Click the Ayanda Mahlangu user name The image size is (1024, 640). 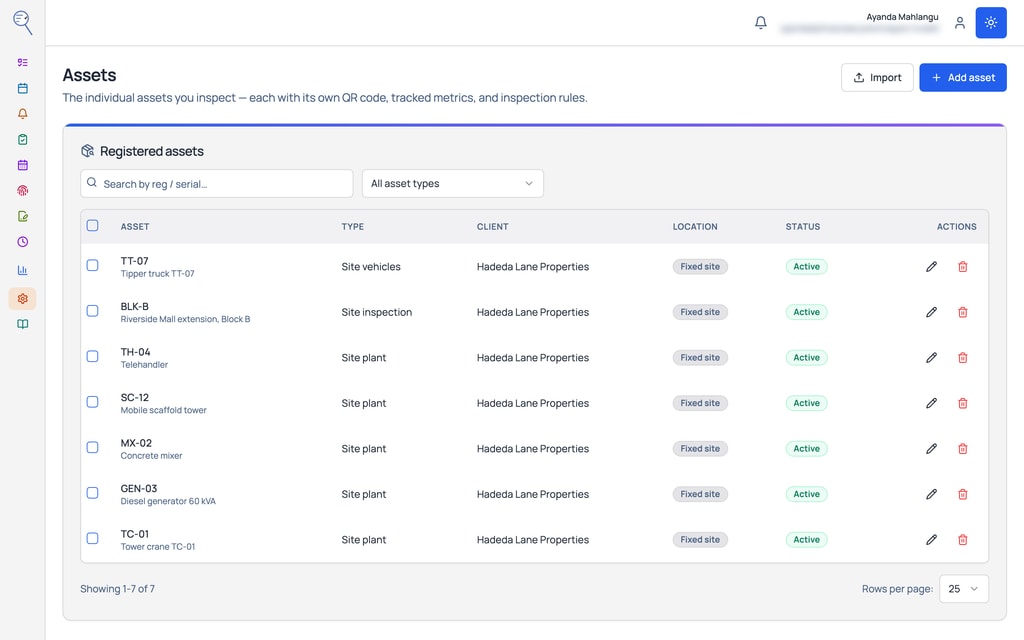pos(902,17)
